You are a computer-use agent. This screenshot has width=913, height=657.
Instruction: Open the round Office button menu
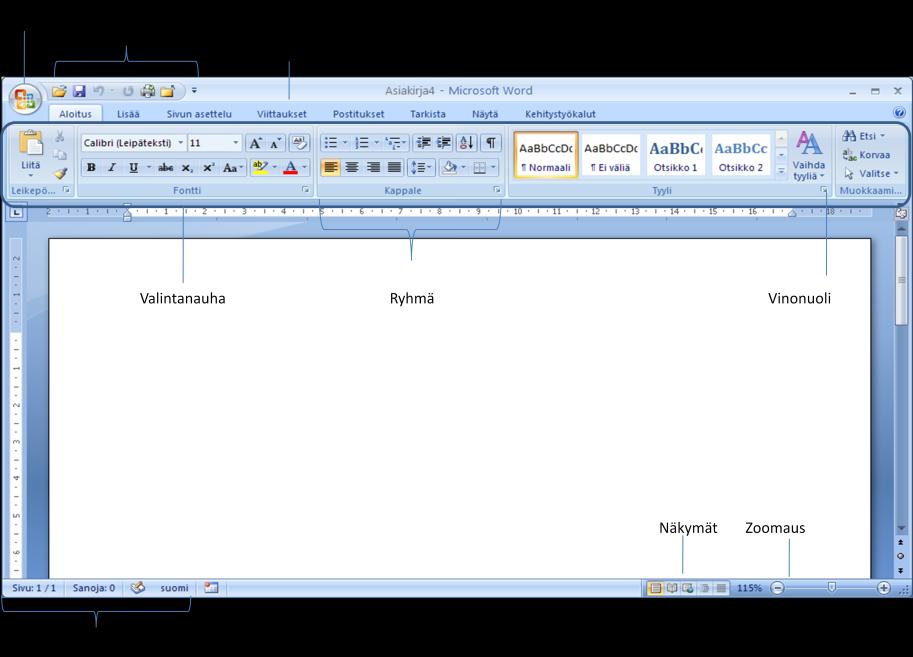pos(25,98)
